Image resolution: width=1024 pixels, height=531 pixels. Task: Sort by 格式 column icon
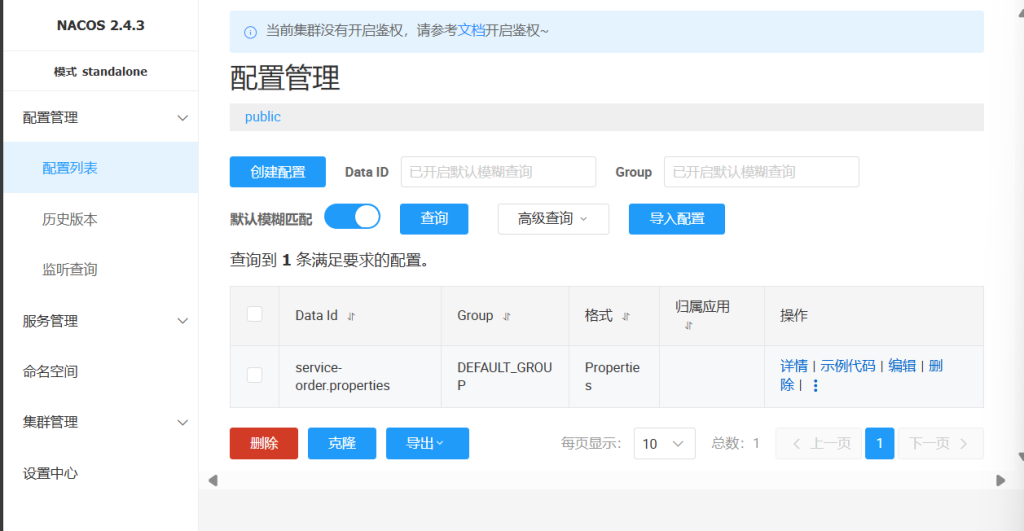coord(626,316)
